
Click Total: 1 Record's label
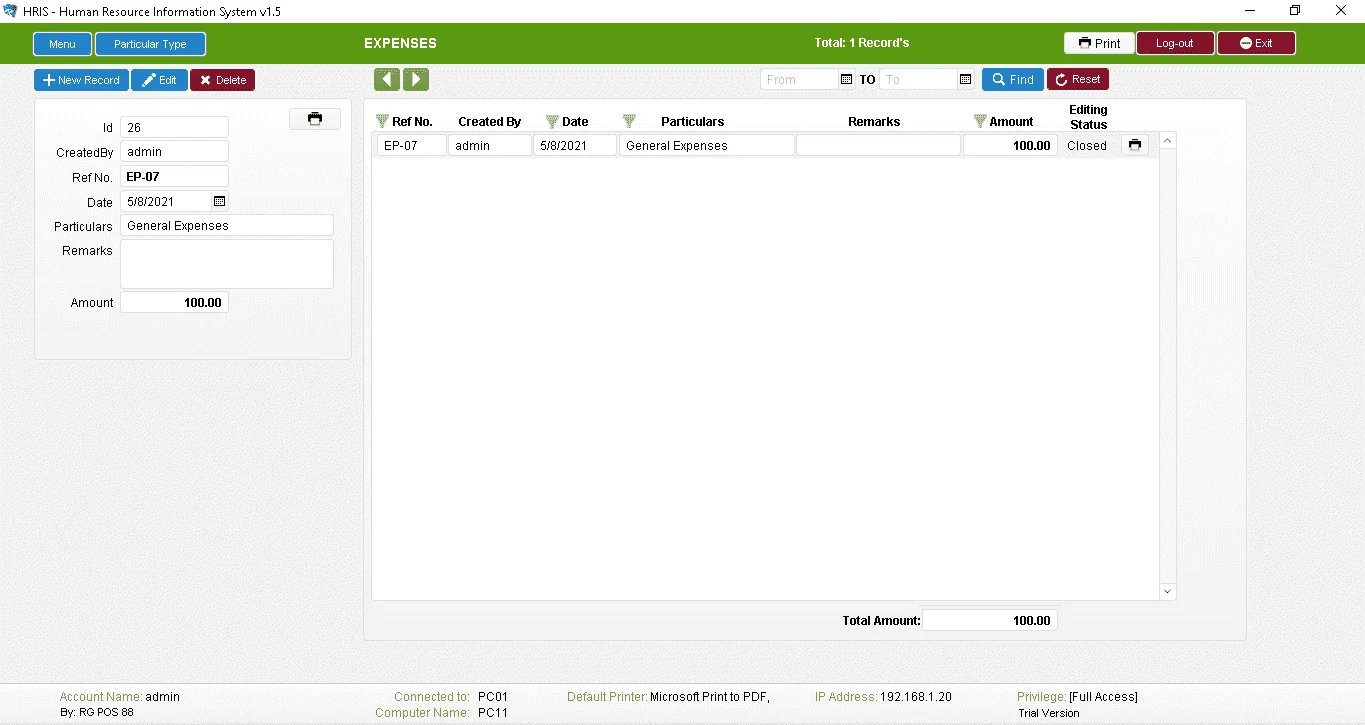click(862, 43)
